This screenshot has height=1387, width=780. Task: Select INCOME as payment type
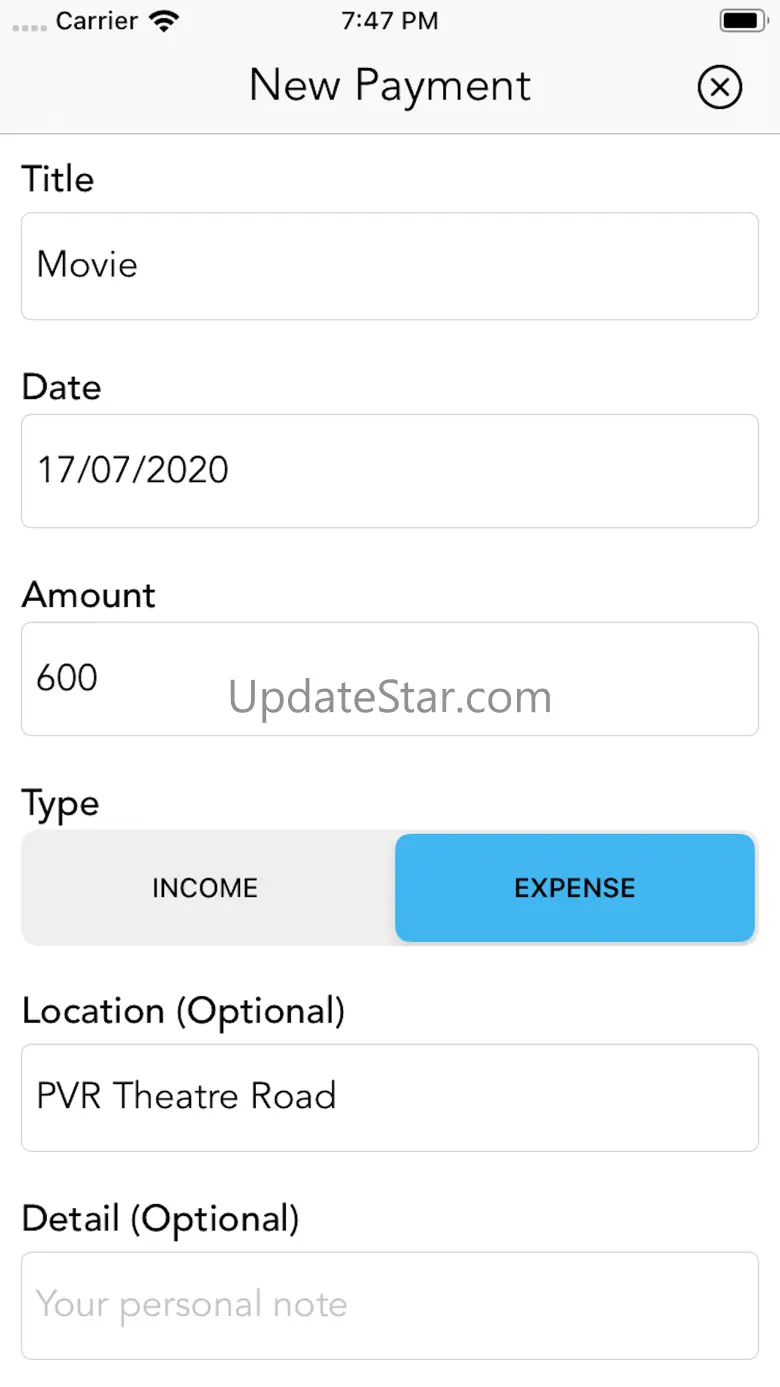(205, 888)
